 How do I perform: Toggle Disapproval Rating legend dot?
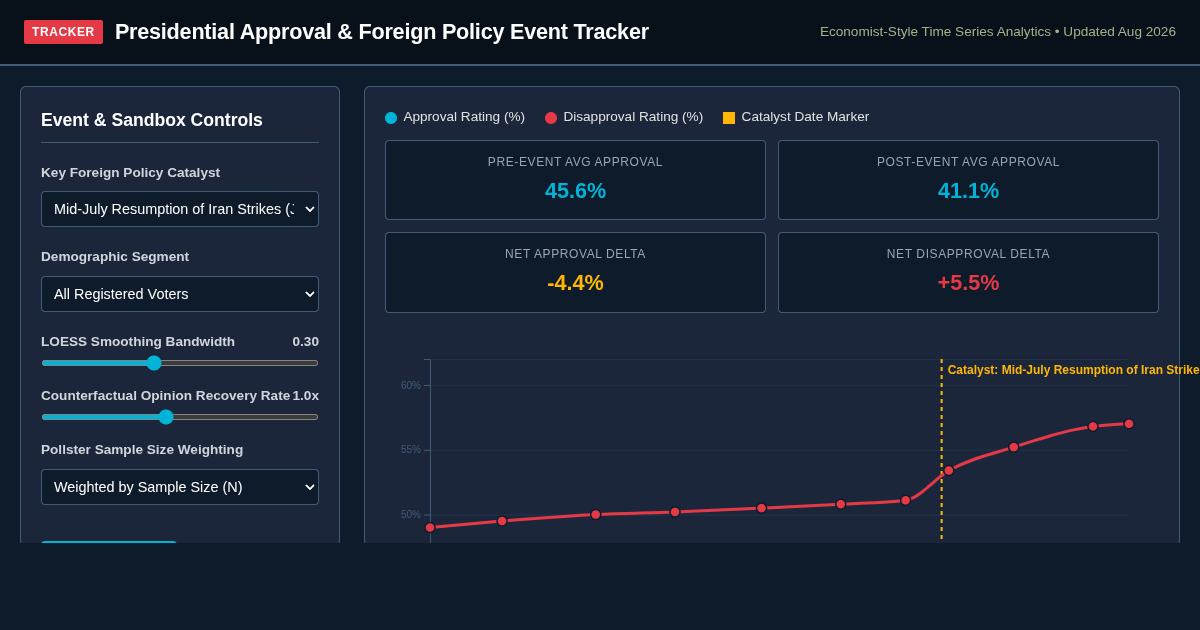pos(551,118)
